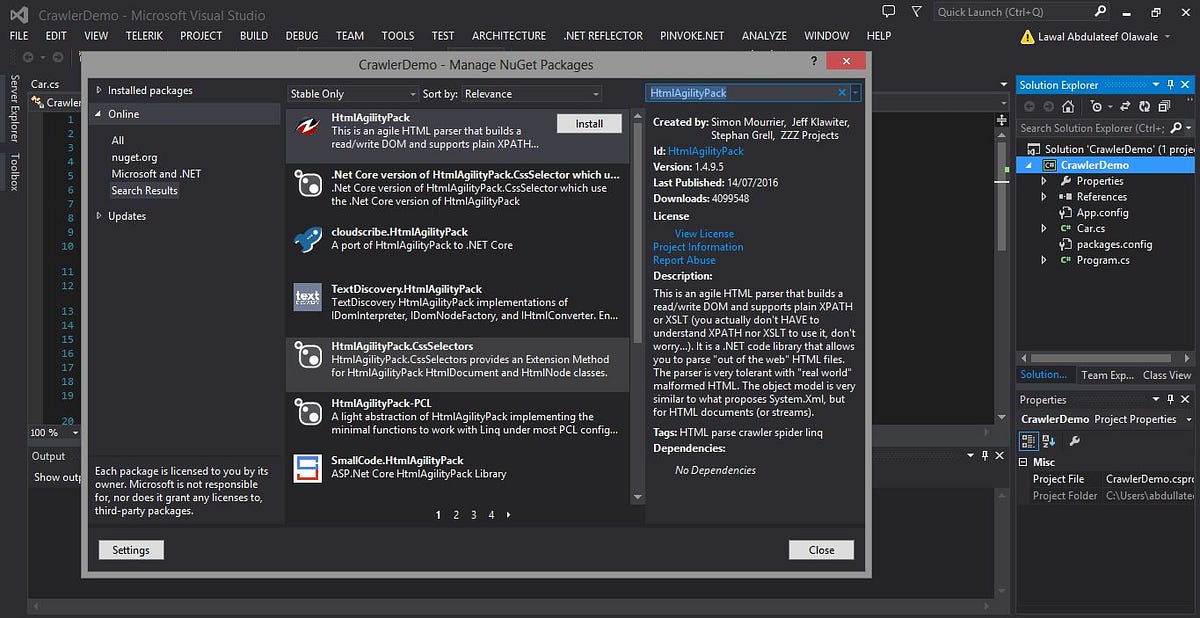This screenshot has height=618, width=1200.
Task: Open the TELERIK menu
Action: (144, 36)
